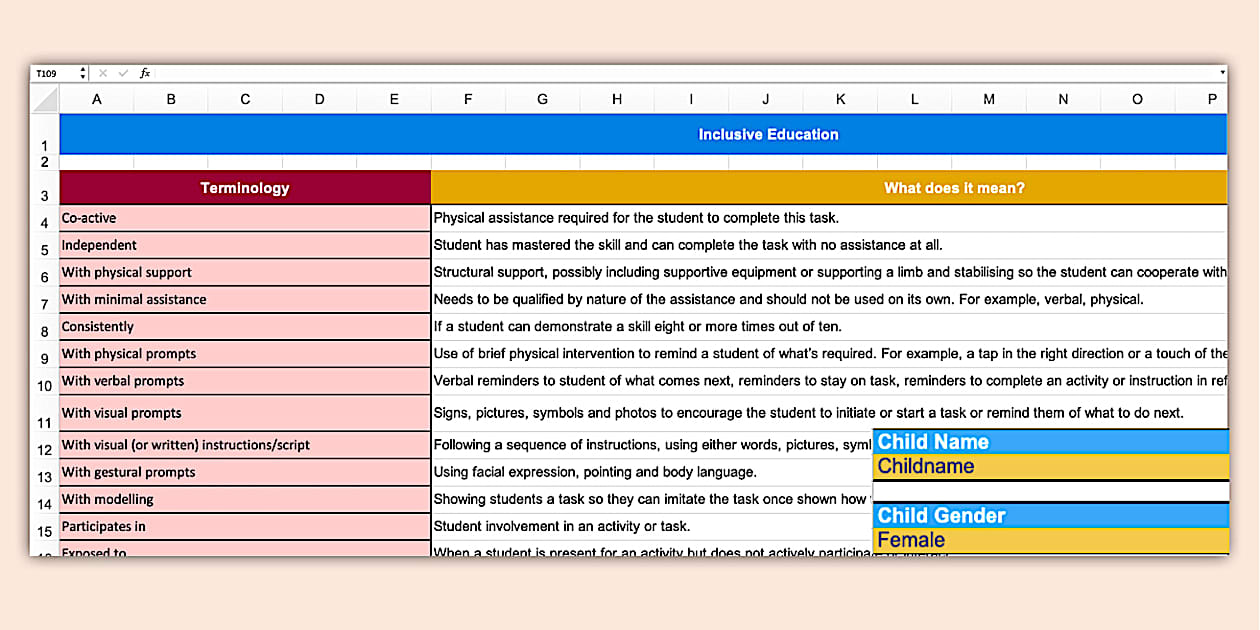1260x630 pixels.
Task: Select row header 8
Action: pos(44,326)
